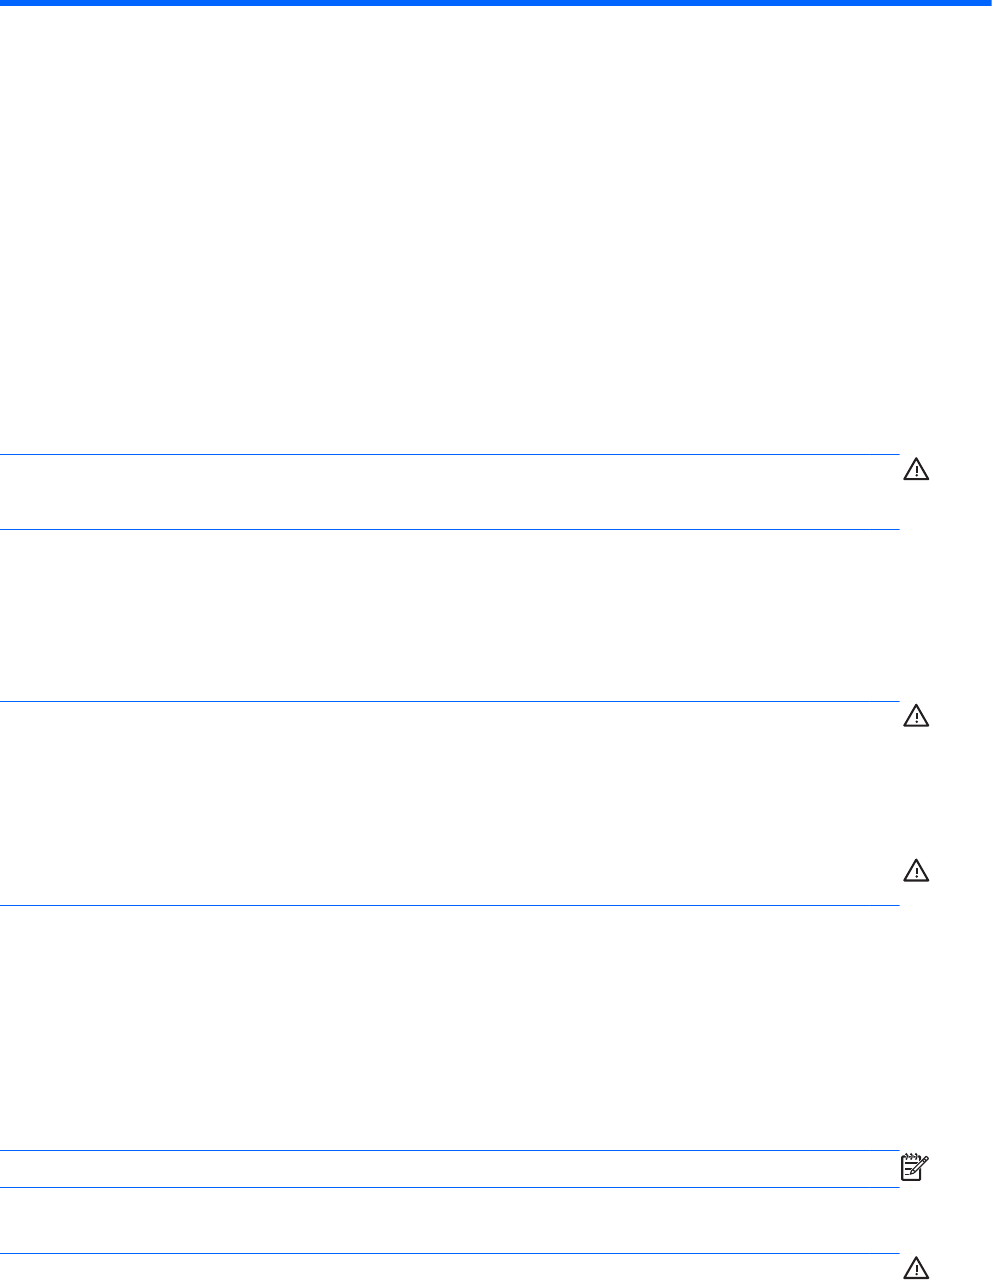This screenshot has height=1280, width=992.
Task: Click the bottom border of the note box
Action: point(450,1187)
